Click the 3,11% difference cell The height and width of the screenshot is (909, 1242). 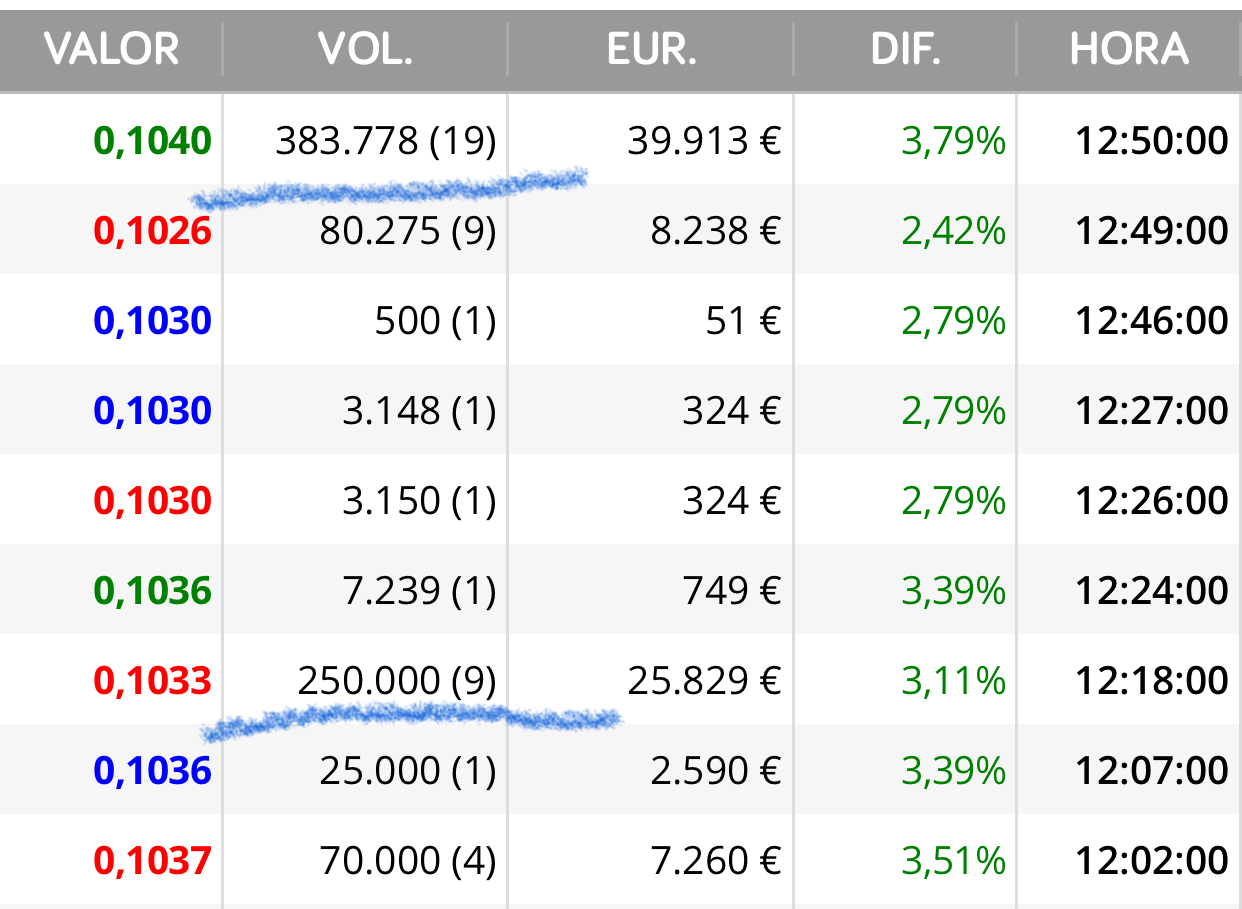coord(953,681)
